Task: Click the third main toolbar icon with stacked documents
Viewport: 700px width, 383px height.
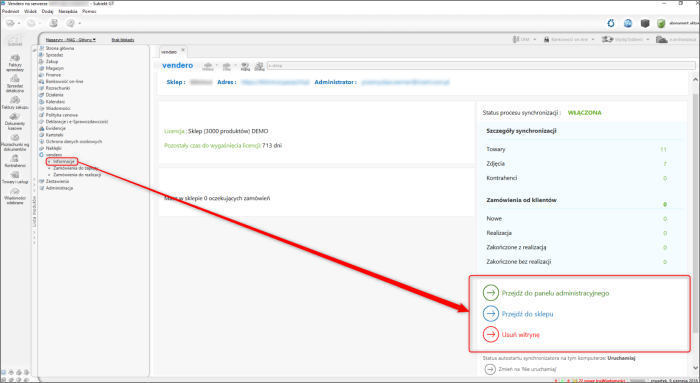Action: click(54, 23)
